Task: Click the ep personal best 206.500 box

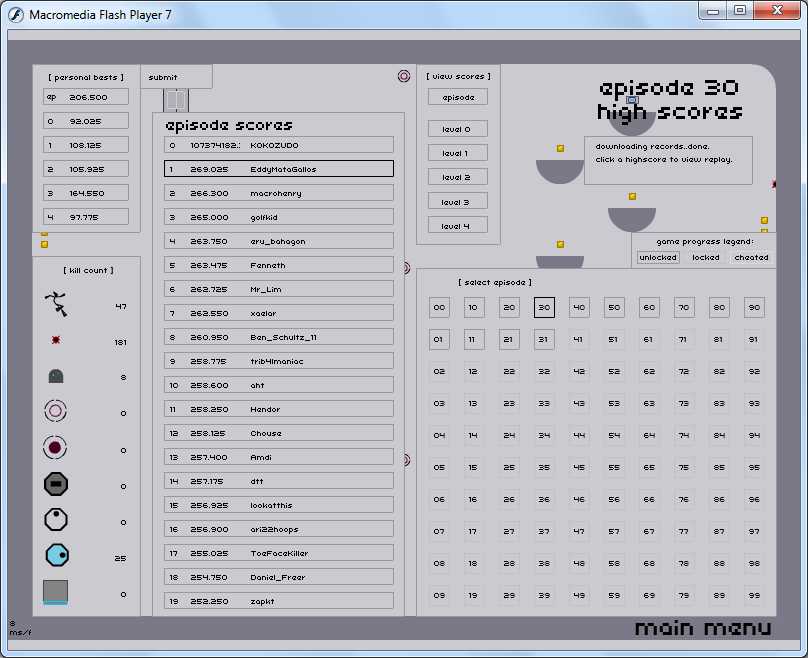Action: (86, 97)
